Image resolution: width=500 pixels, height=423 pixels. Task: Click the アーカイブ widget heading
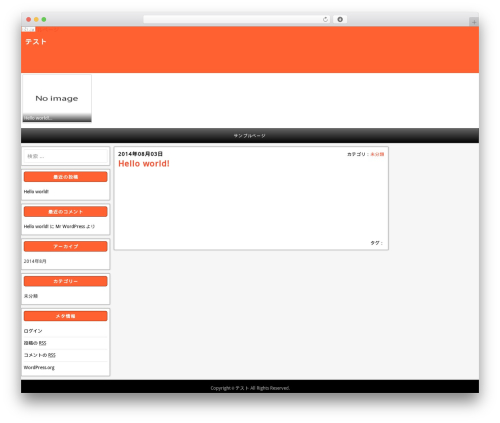click(66, 246)
